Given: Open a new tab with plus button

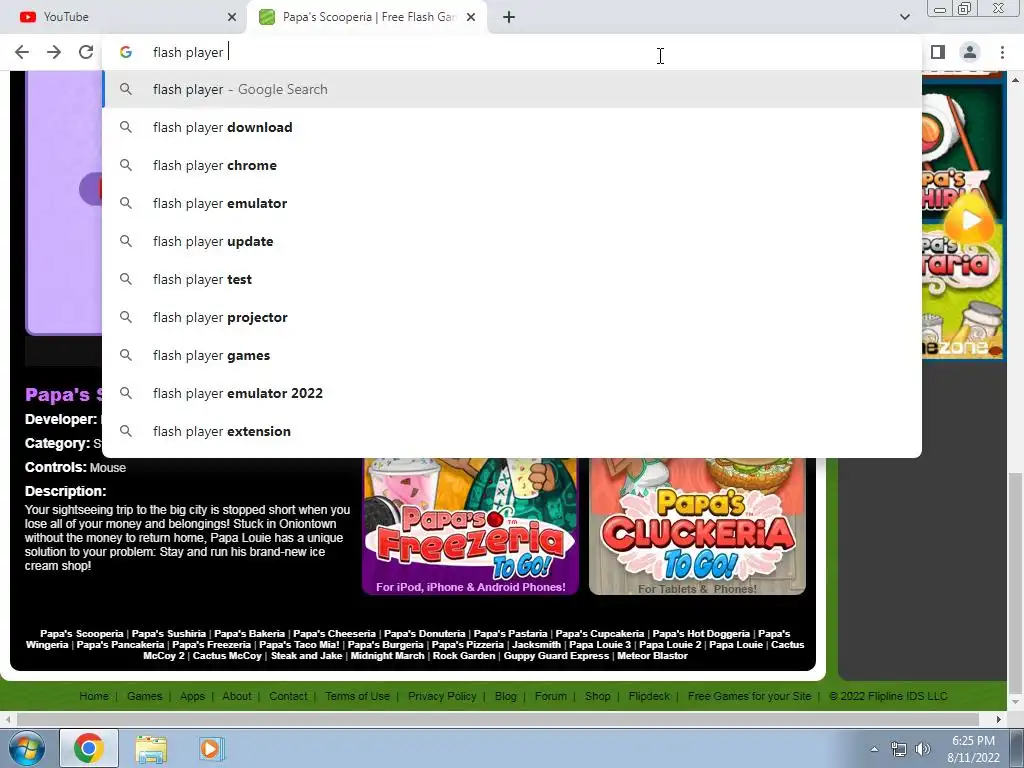Looking at the screenshot, I should click(509, 17).
